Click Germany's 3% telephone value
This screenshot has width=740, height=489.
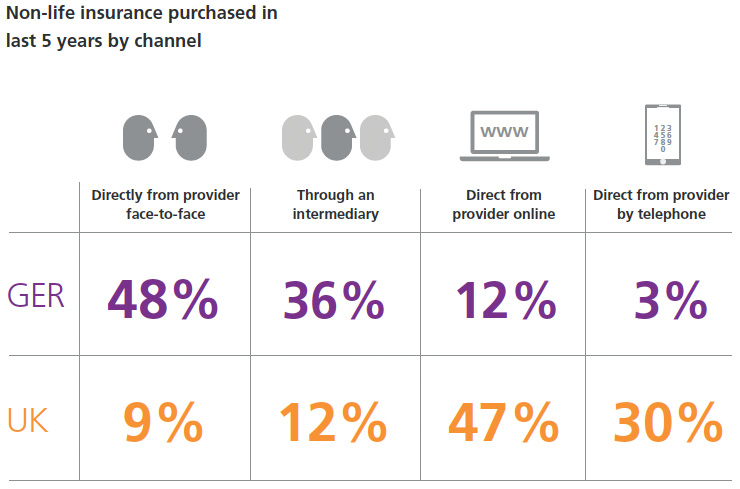[x=671, y=297]
